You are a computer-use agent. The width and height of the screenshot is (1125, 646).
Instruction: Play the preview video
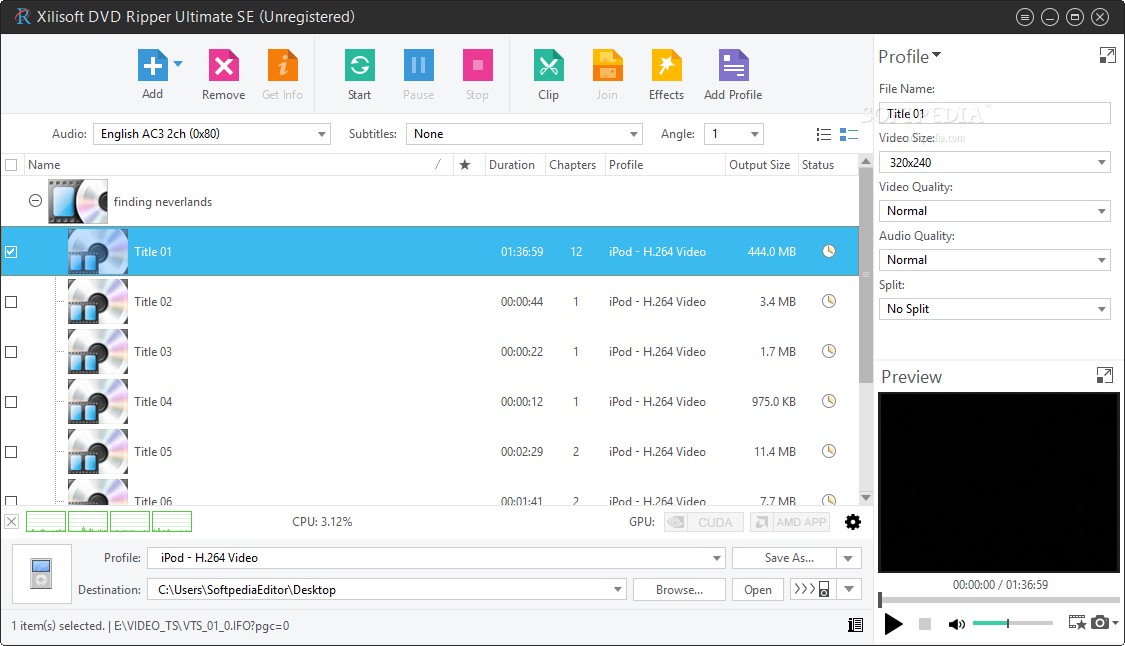tap(894, 624)
